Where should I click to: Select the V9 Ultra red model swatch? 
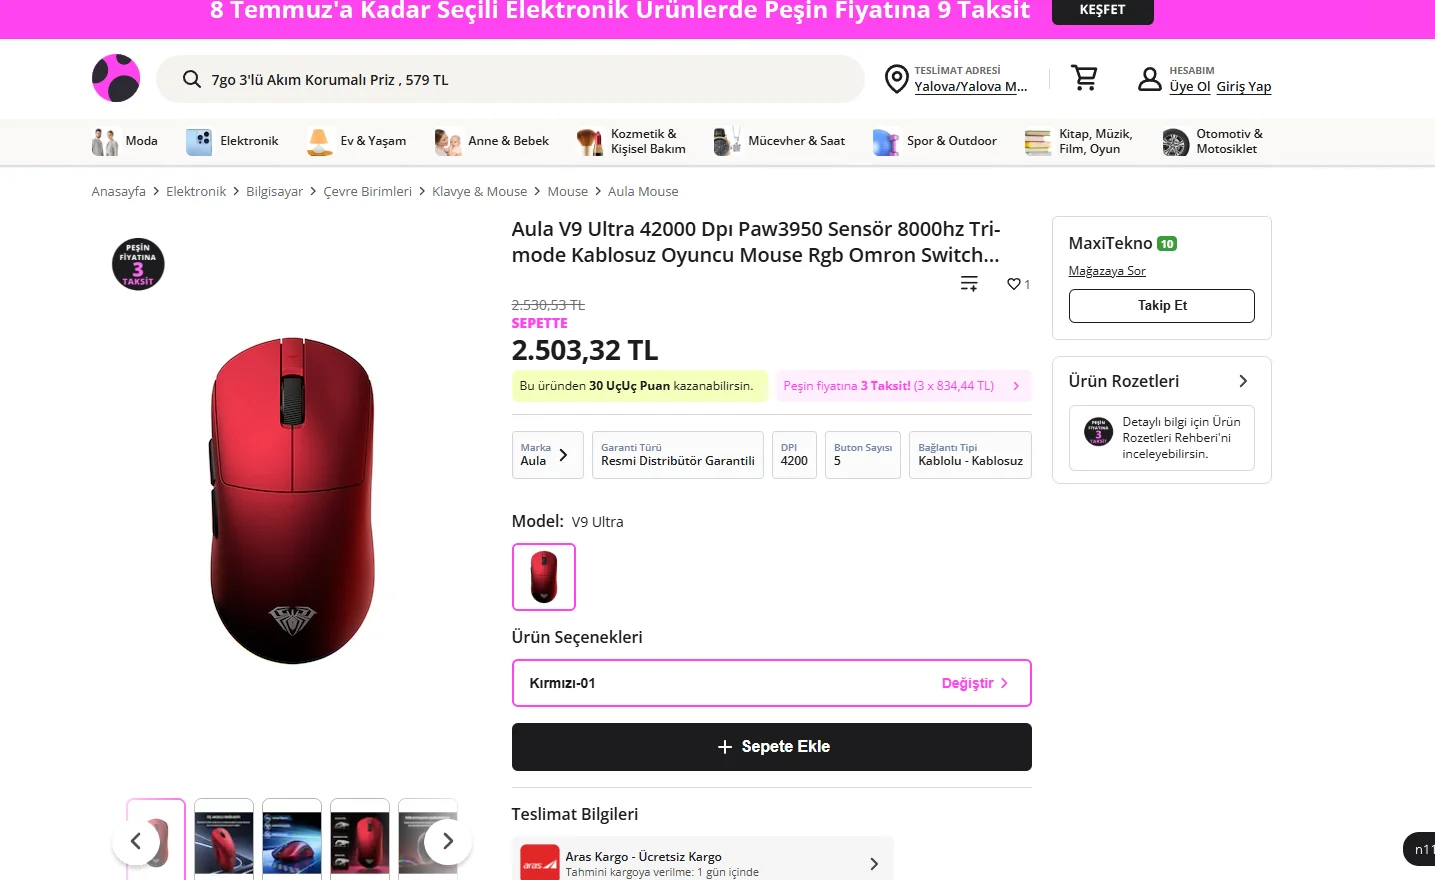point(544,577)
